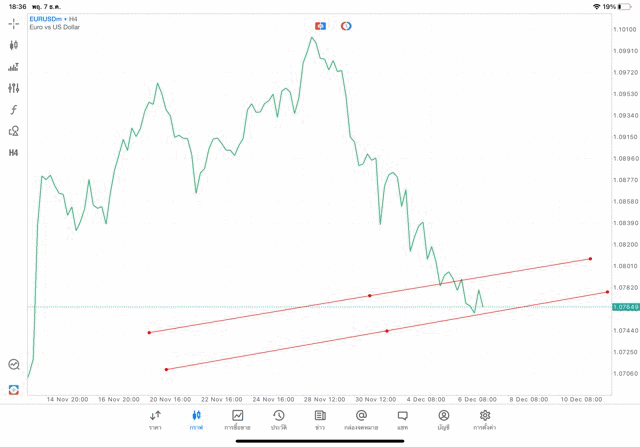The image size is (640, 447).
Task: Open the ข่าว news tab
Action: [320, 420]
